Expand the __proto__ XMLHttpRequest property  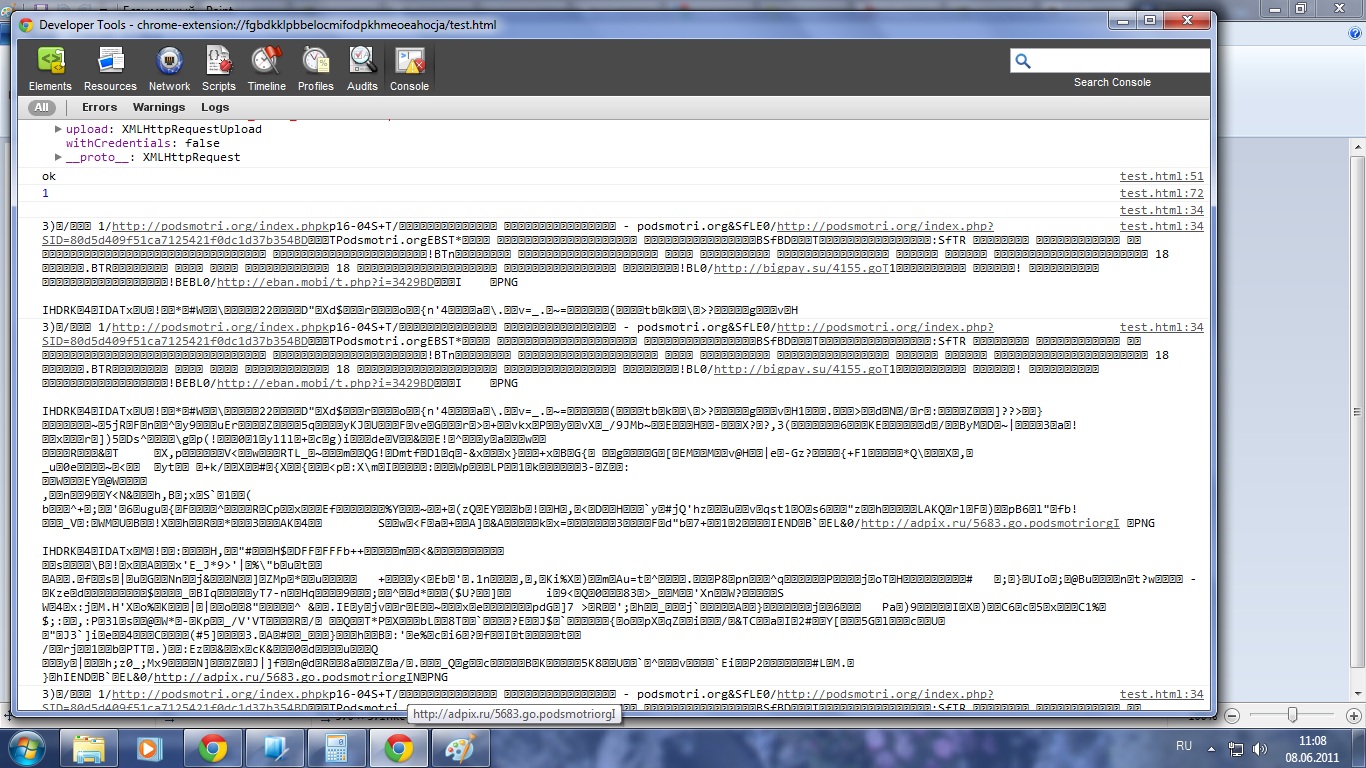pos(58,158)
